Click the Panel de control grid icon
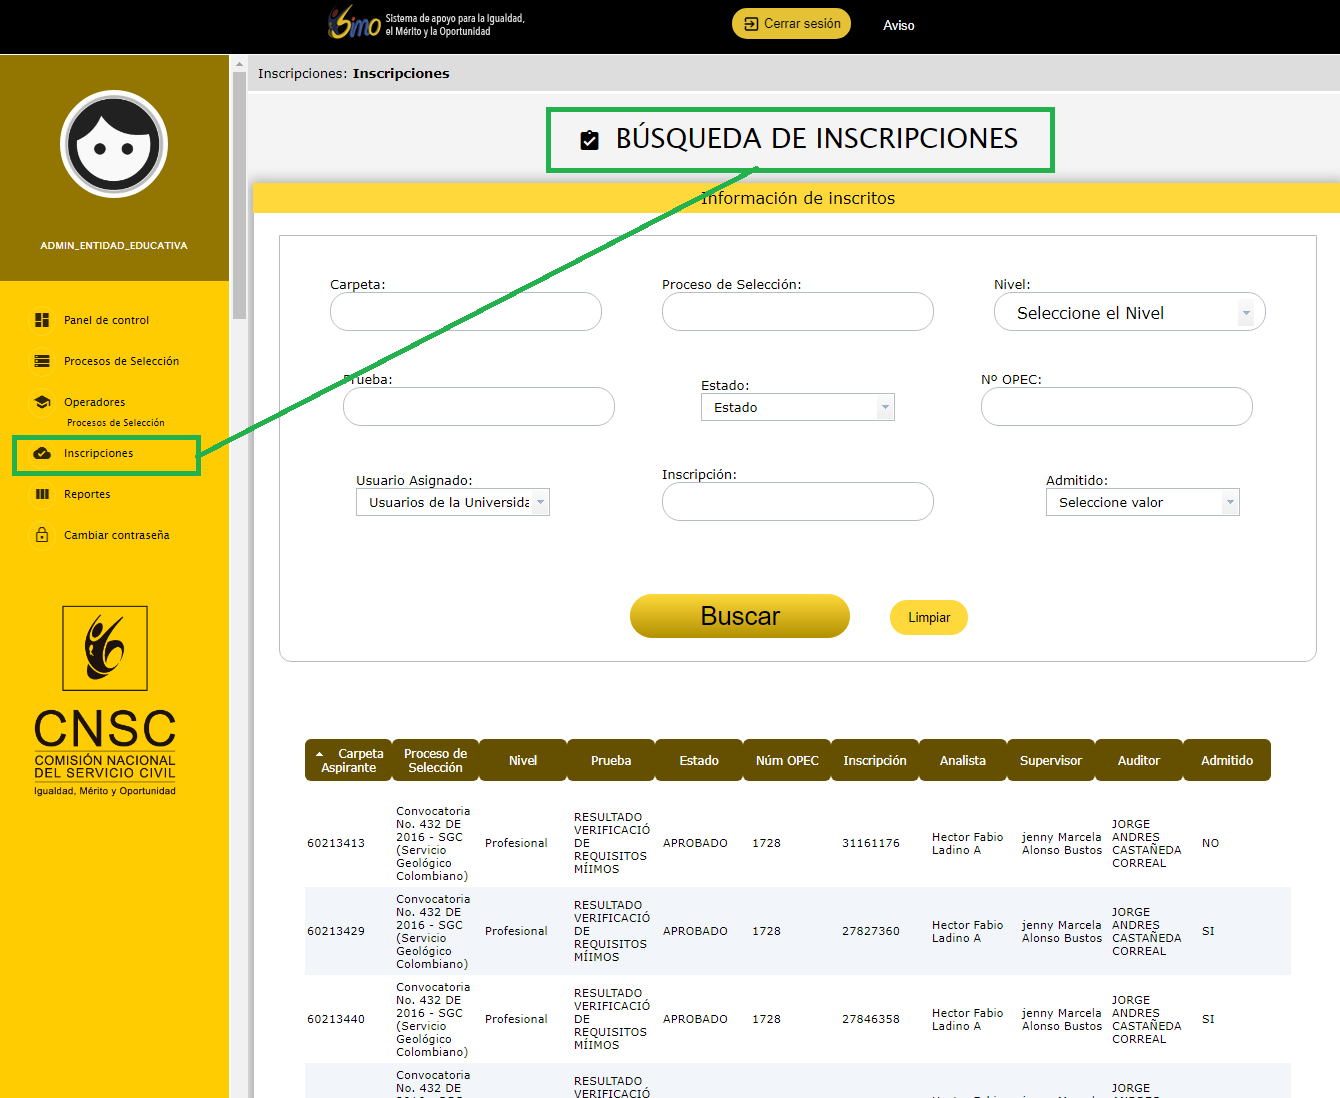 point(42,320)
